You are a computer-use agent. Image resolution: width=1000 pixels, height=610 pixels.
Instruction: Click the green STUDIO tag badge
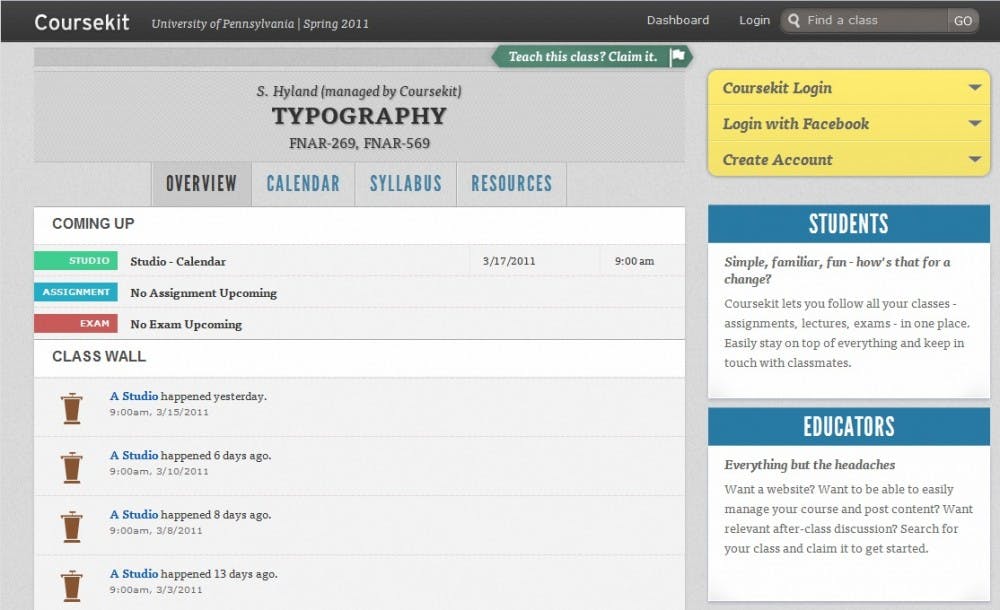76,261
